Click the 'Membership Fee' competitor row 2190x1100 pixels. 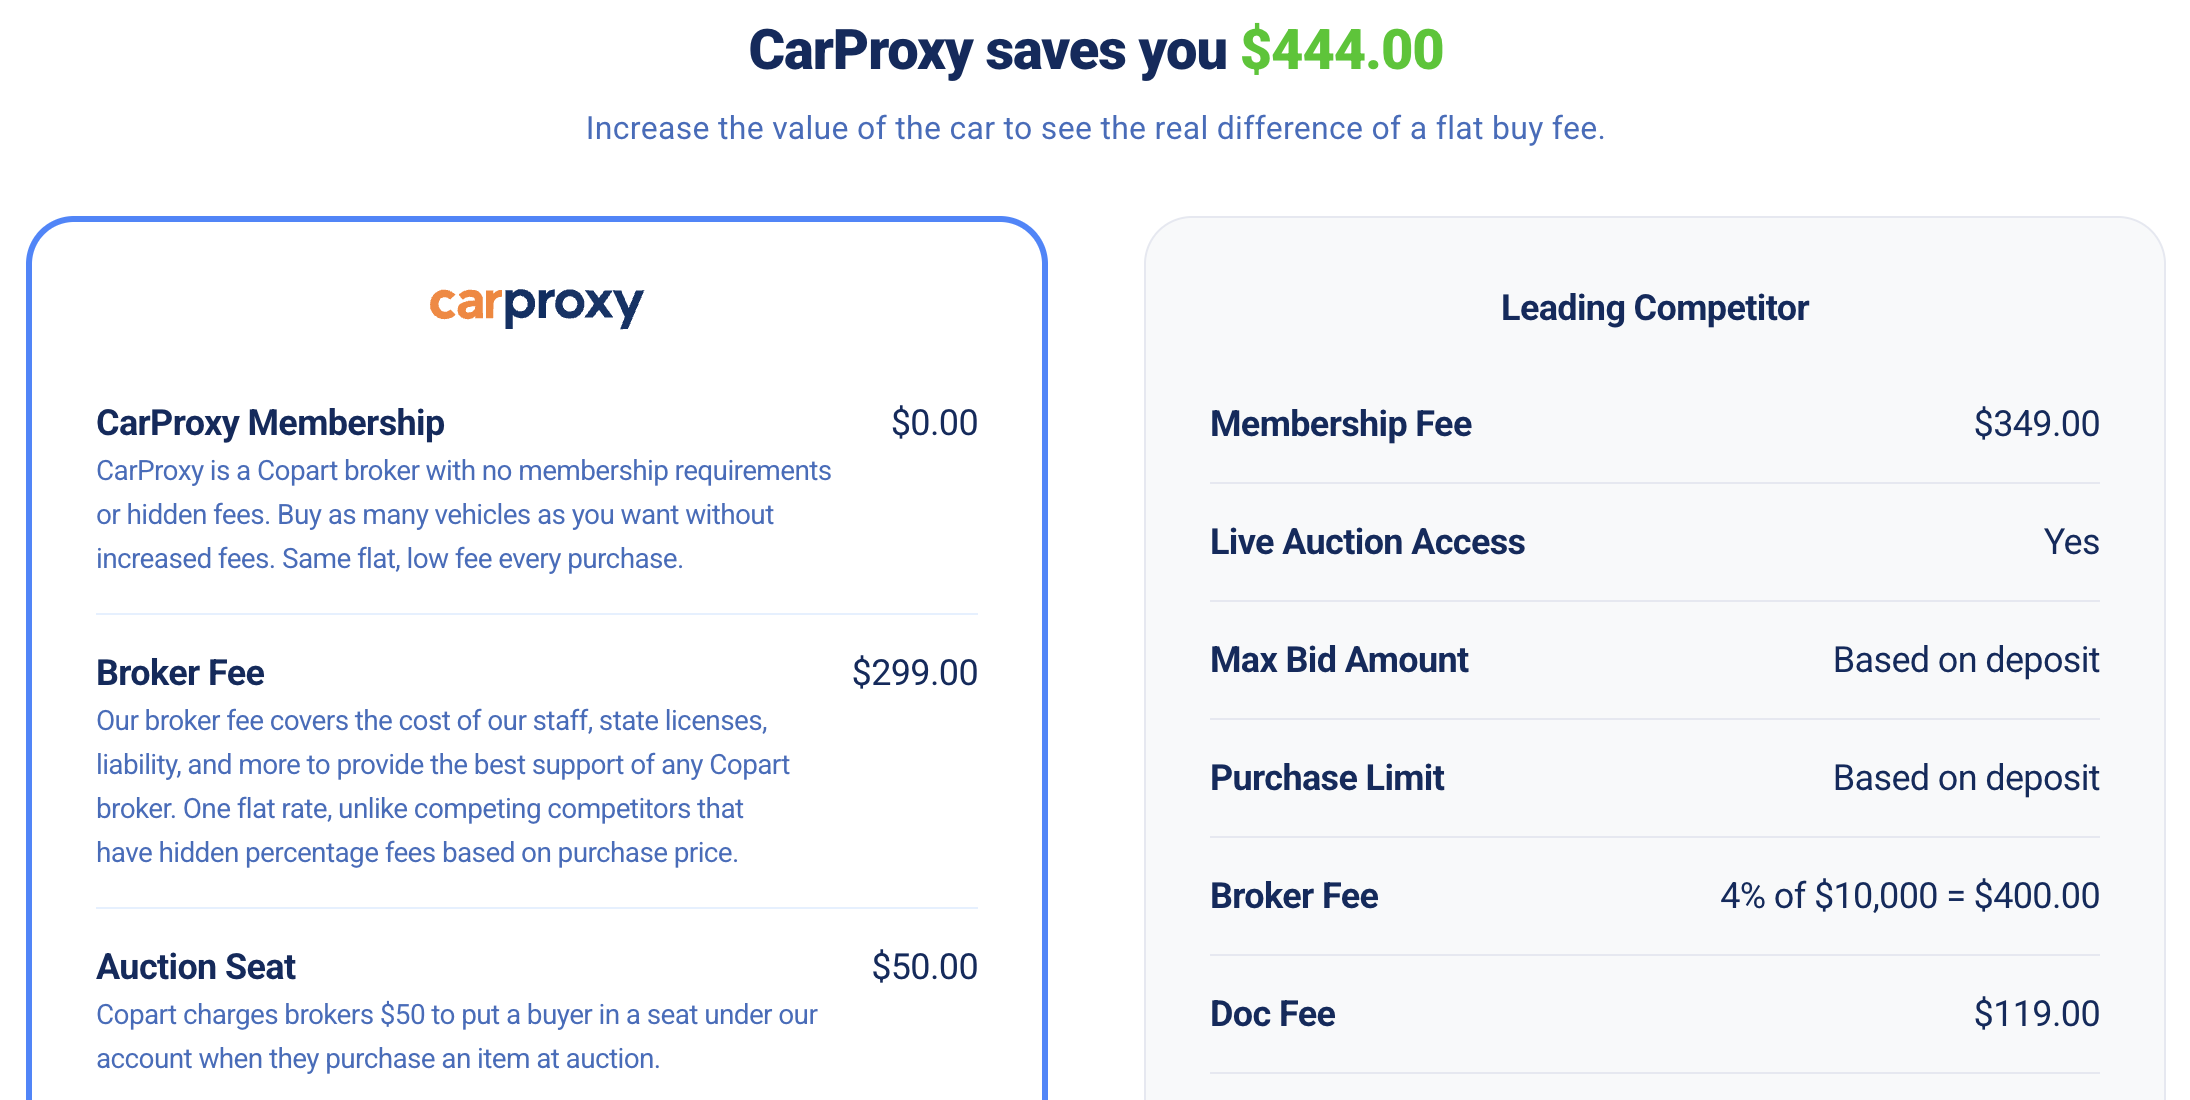click(1341, 423)
